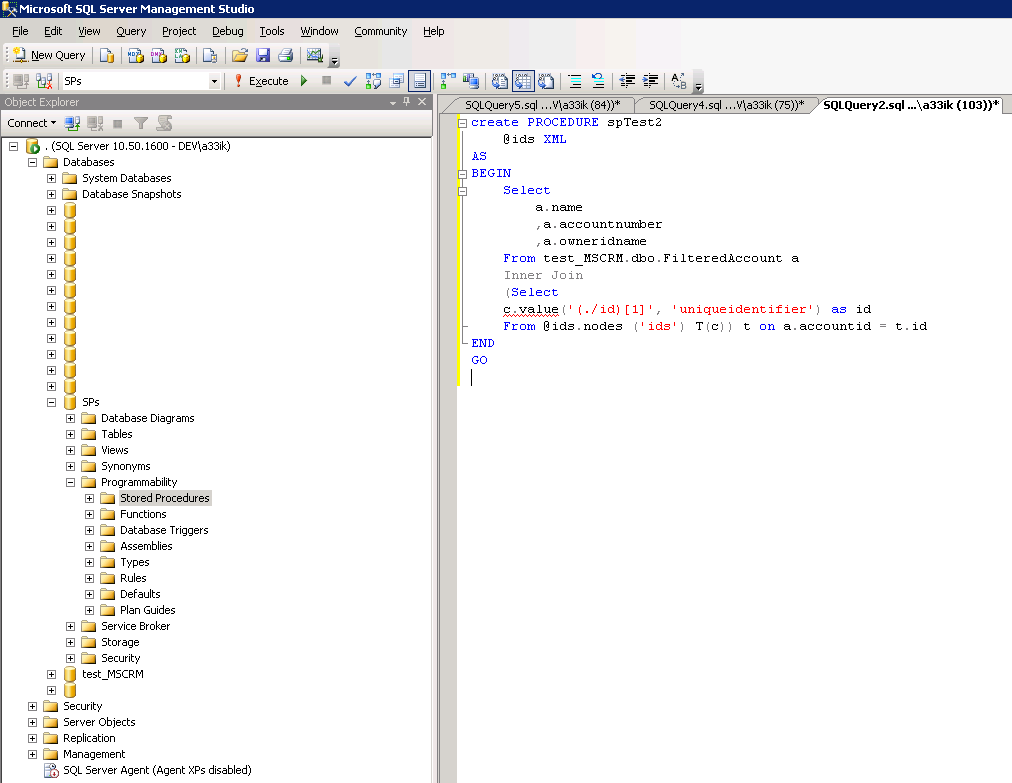Switch to the SQLQuery5.sql tab
The image size is (1012, 783).
[x=542, y=105]
